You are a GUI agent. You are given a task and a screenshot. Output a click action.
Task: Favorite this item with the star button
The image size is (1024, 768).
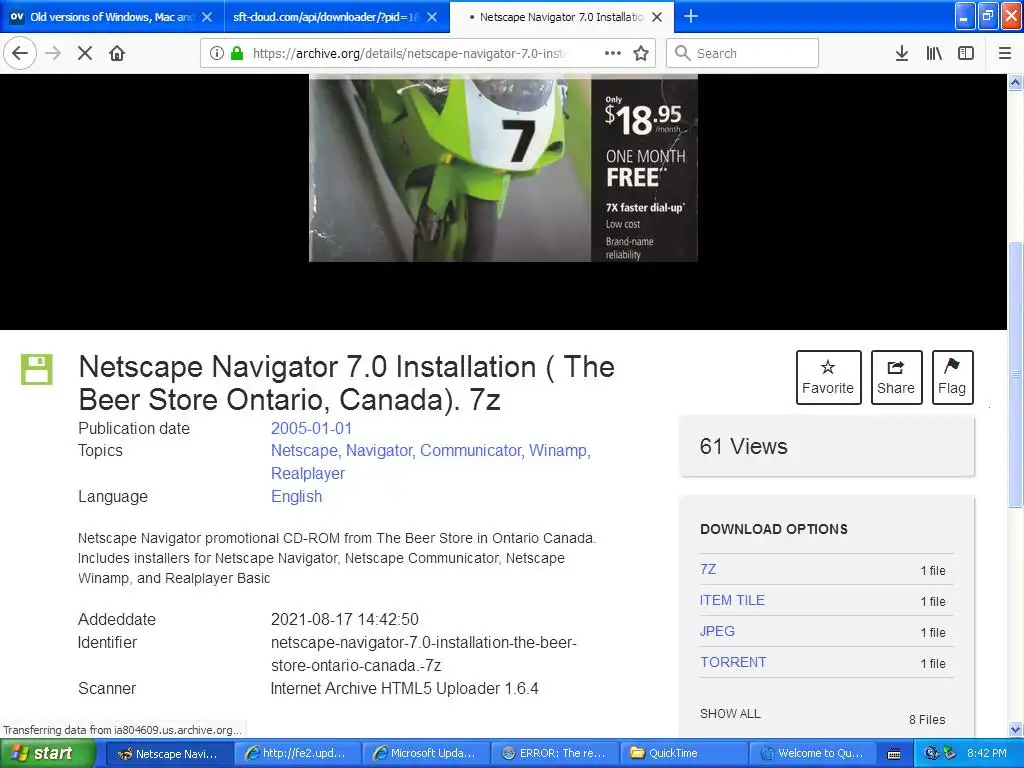pos(828,377)
